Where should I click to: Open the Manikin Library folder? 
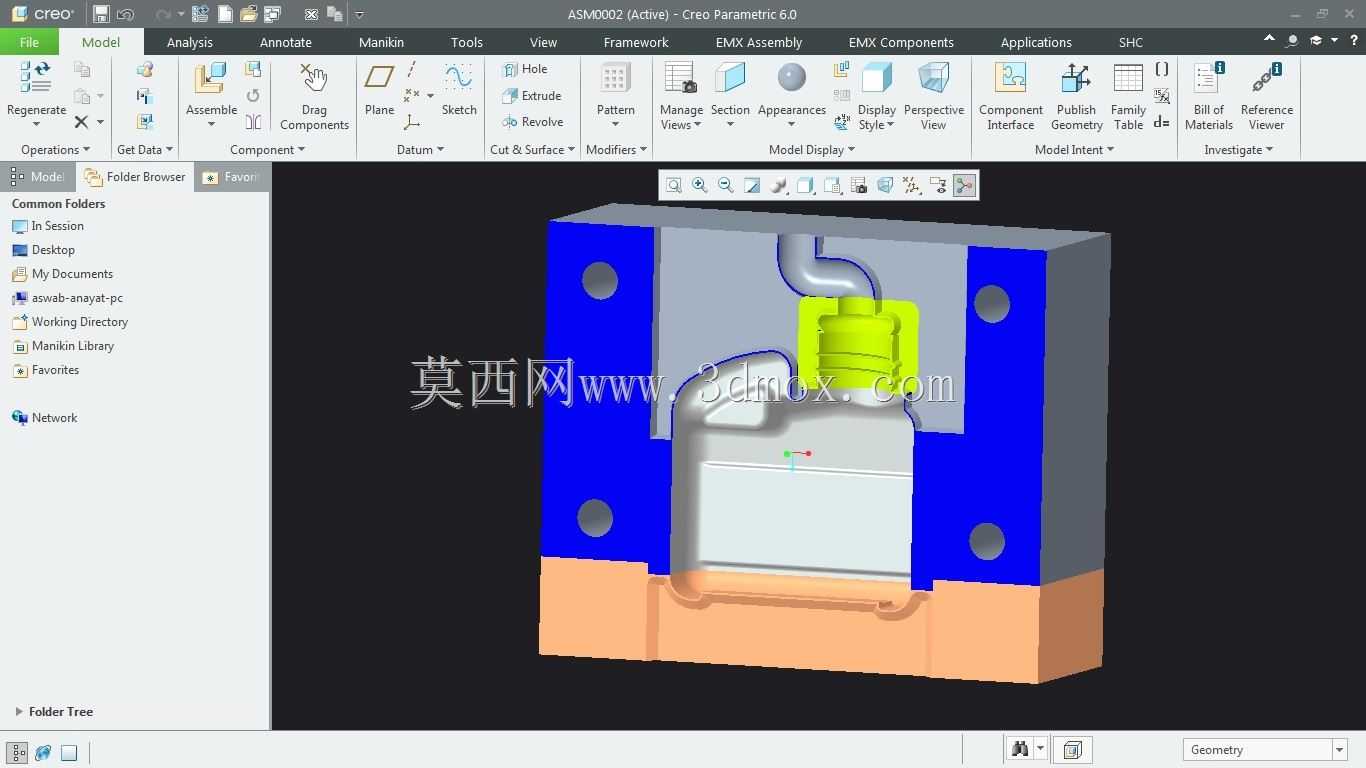tap(63, 346)
